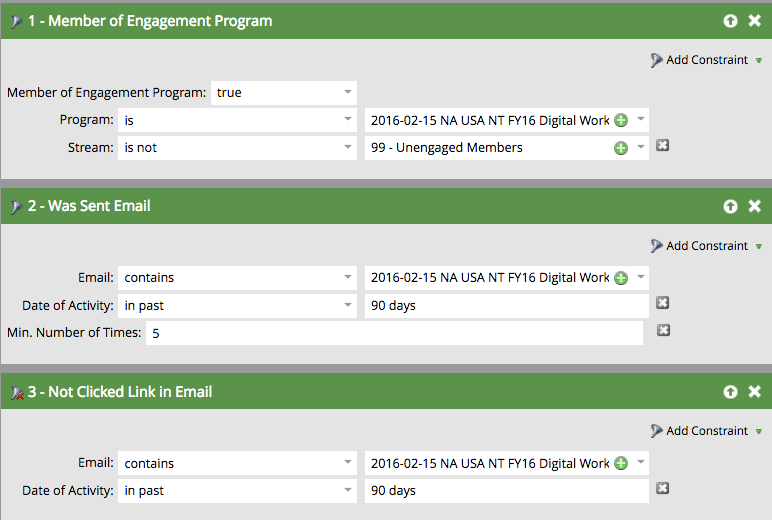
Task: Click the Min. Number of Times field
Action: [394, 333]
